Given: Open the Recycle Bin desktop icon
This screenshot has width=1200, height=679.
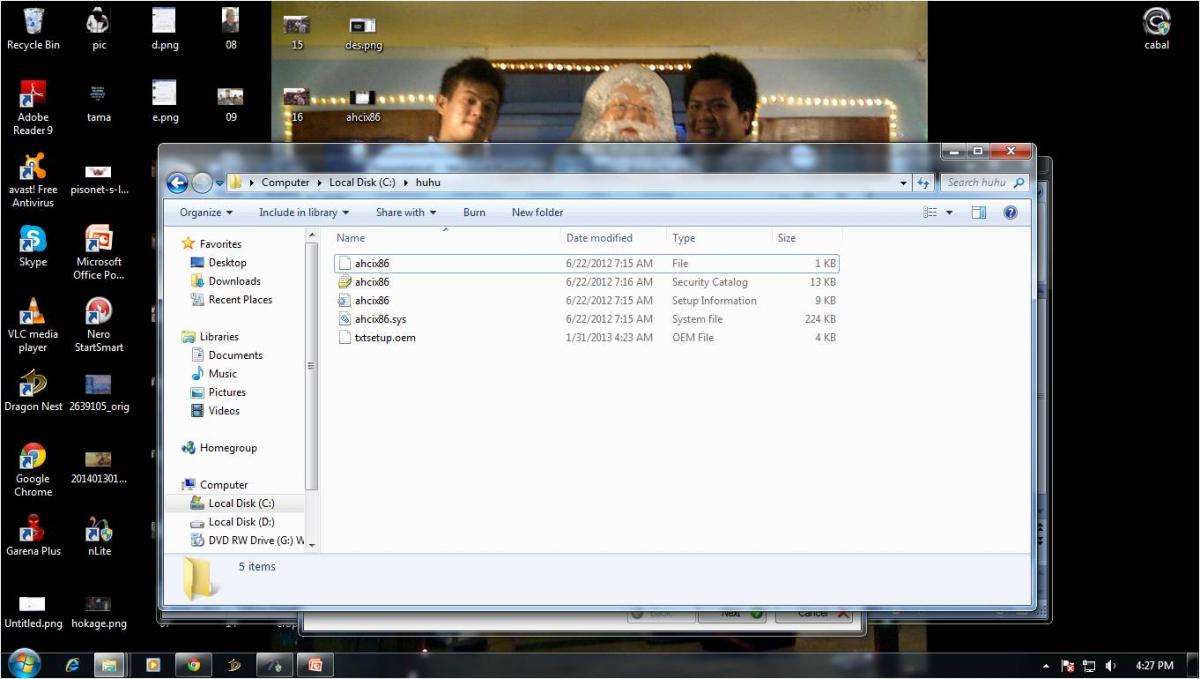Looking at the screenshot, I should 33,28.
